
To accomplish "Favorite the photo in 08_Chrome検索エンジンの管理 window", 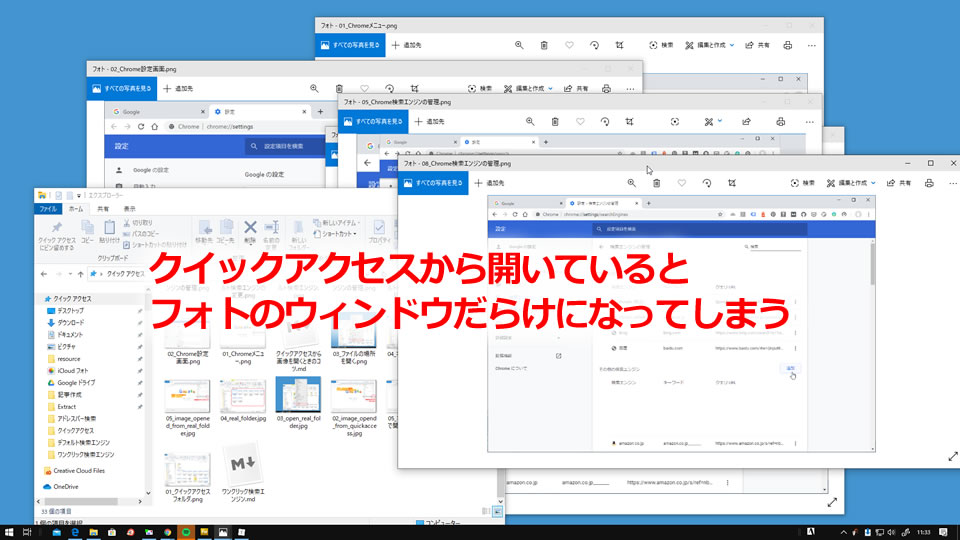I will click(681, 182).
